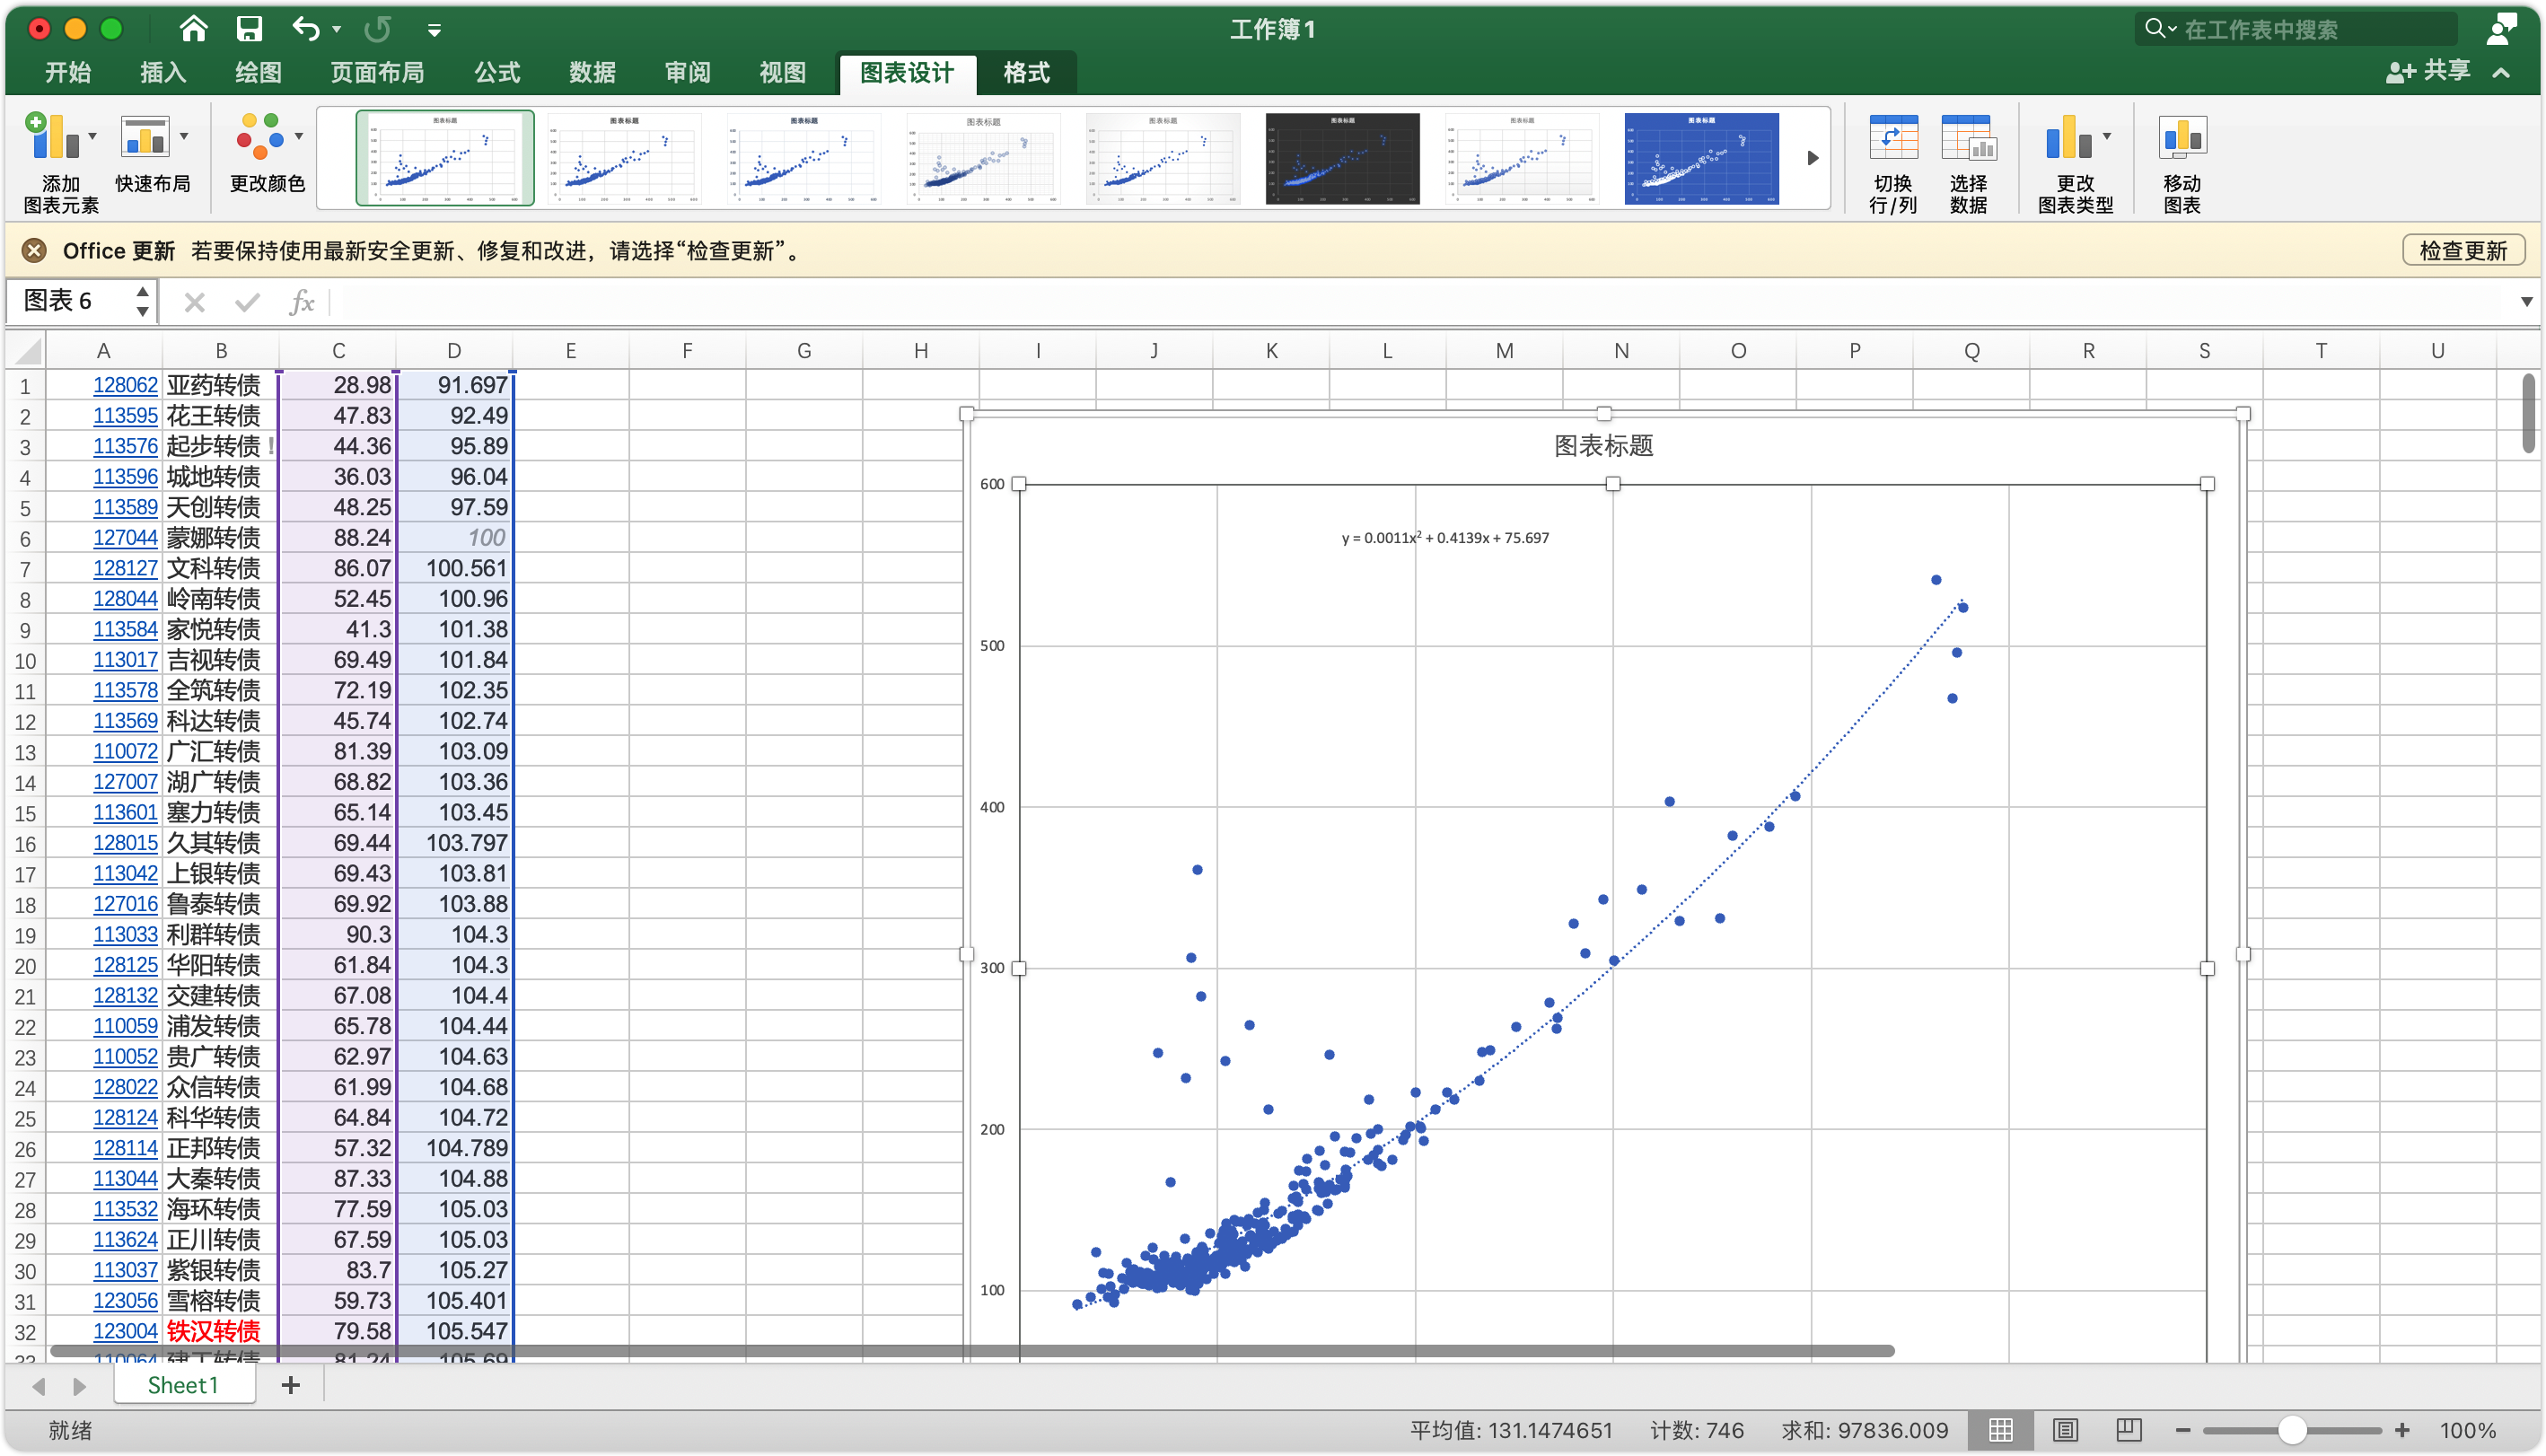
Task: Switch to the 格式 (Format) tab
Action: point(1026,72)
